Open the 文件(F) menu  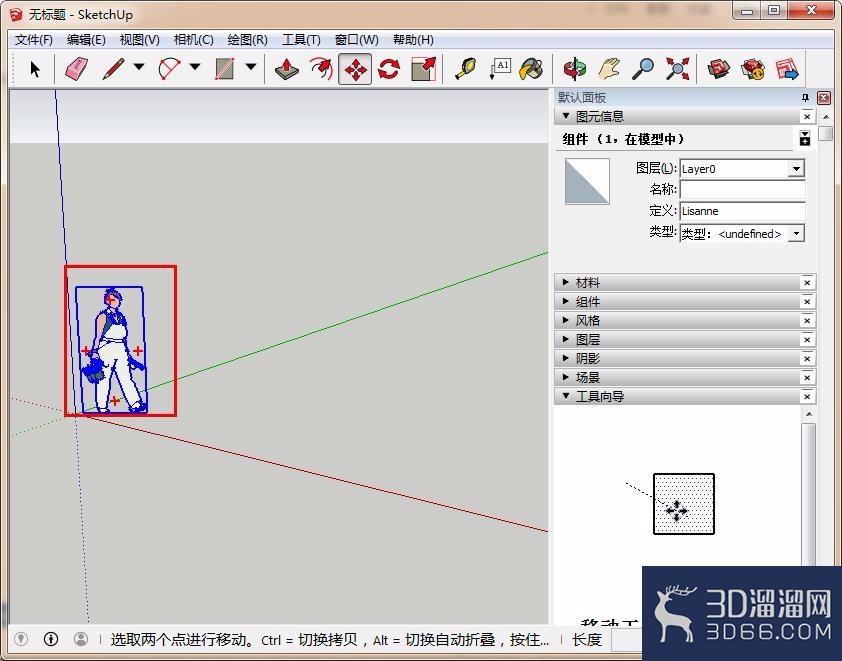tap(34, 40)
